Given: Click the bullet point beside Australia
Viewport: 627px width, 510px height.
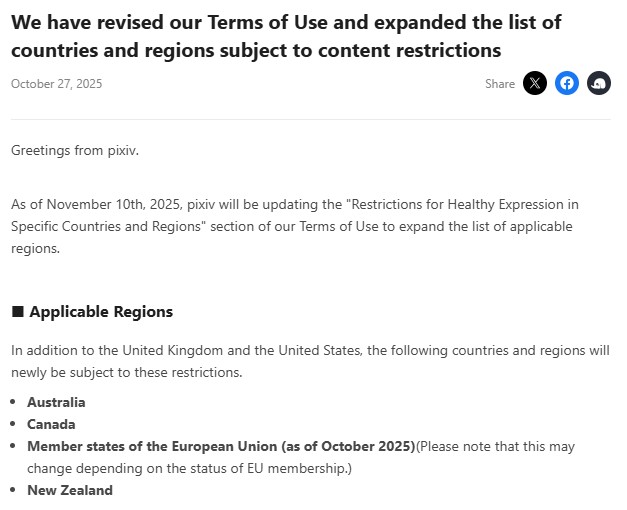Looking at the screenshot, I should click(x=14, y=402).
